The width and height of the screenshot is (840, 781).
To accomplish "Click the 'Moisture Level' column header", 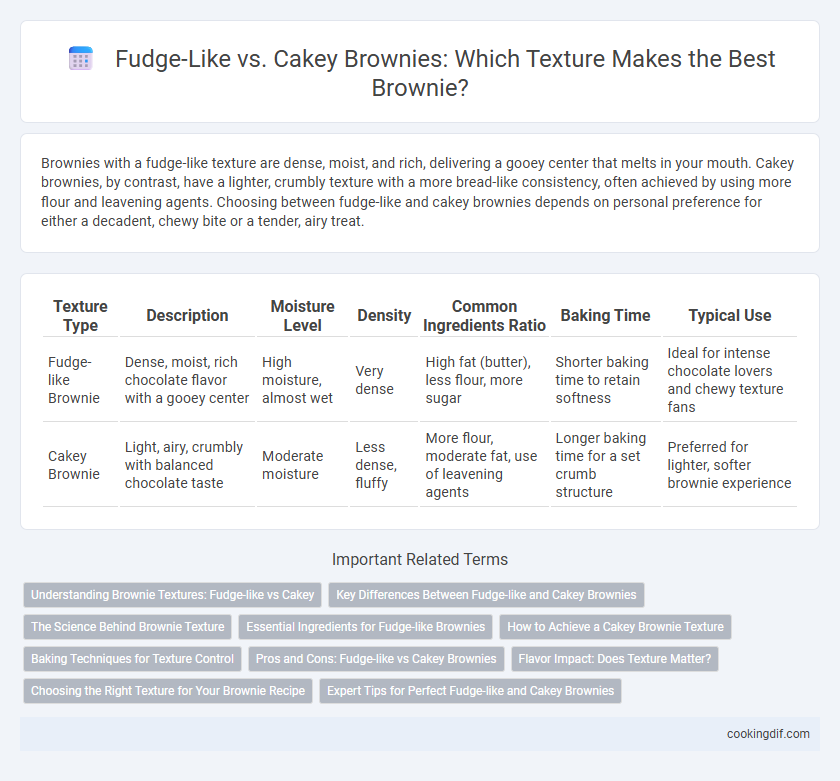I will tap(302, 316).
